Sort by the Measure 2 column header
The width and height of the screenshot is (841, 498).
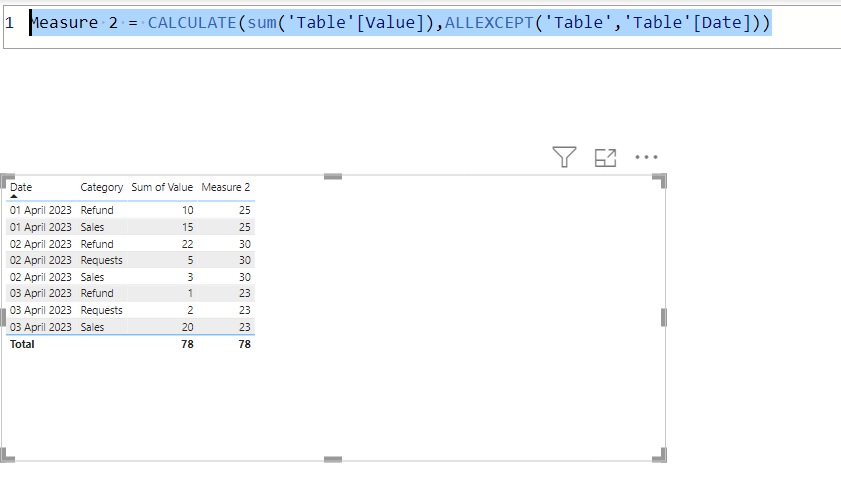226,187
